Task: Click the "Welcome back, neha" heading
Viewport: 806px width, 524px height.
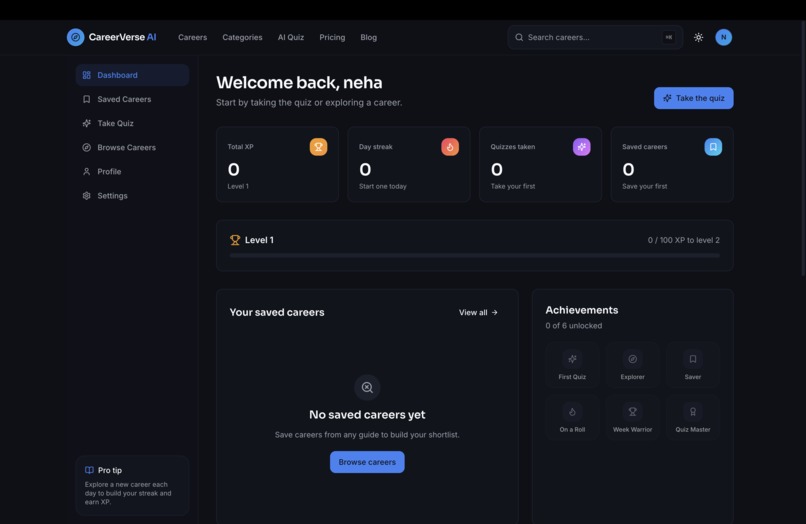Action: click(299, 83)
